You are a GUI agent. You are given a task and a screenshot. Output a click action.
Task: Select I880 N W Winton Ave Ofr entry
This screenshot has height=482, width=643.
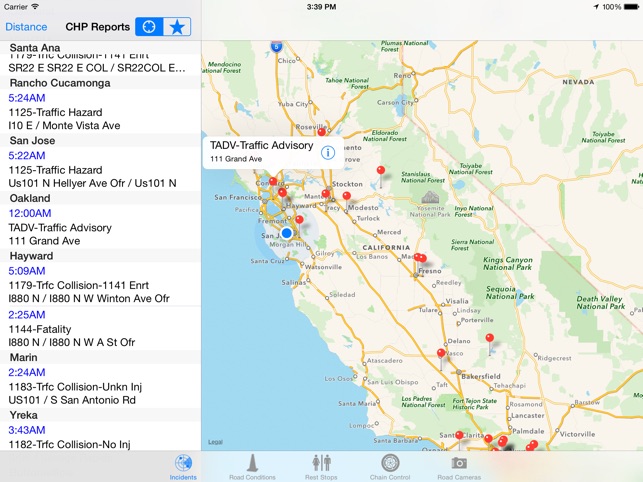click(x=89, y=299)
